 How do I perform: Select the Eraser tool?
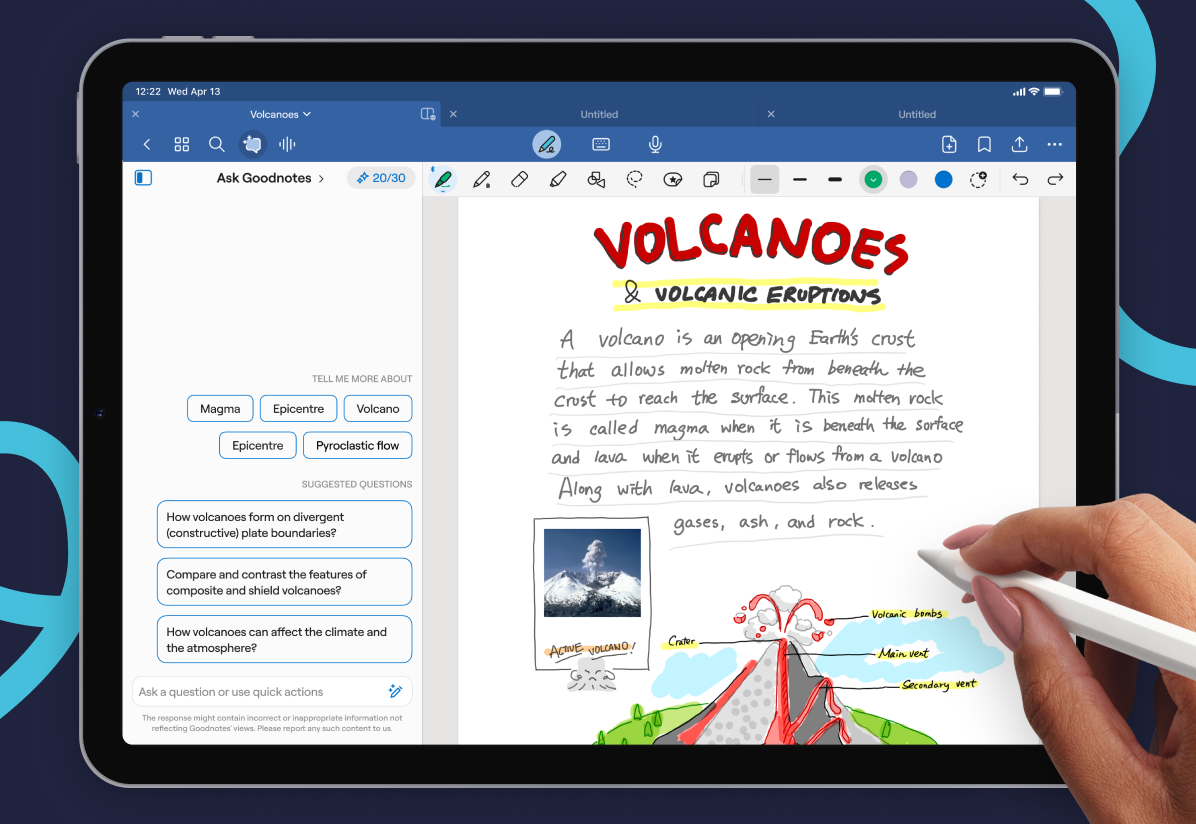coord(519,179)
